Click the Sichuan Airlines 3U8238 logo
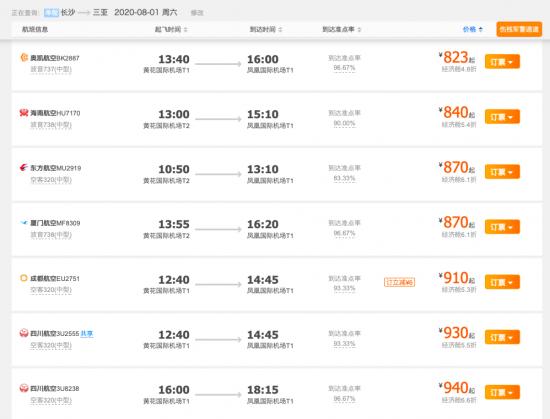Image resolution: width=550 pixels, height=419 pixels. point(24,388)
